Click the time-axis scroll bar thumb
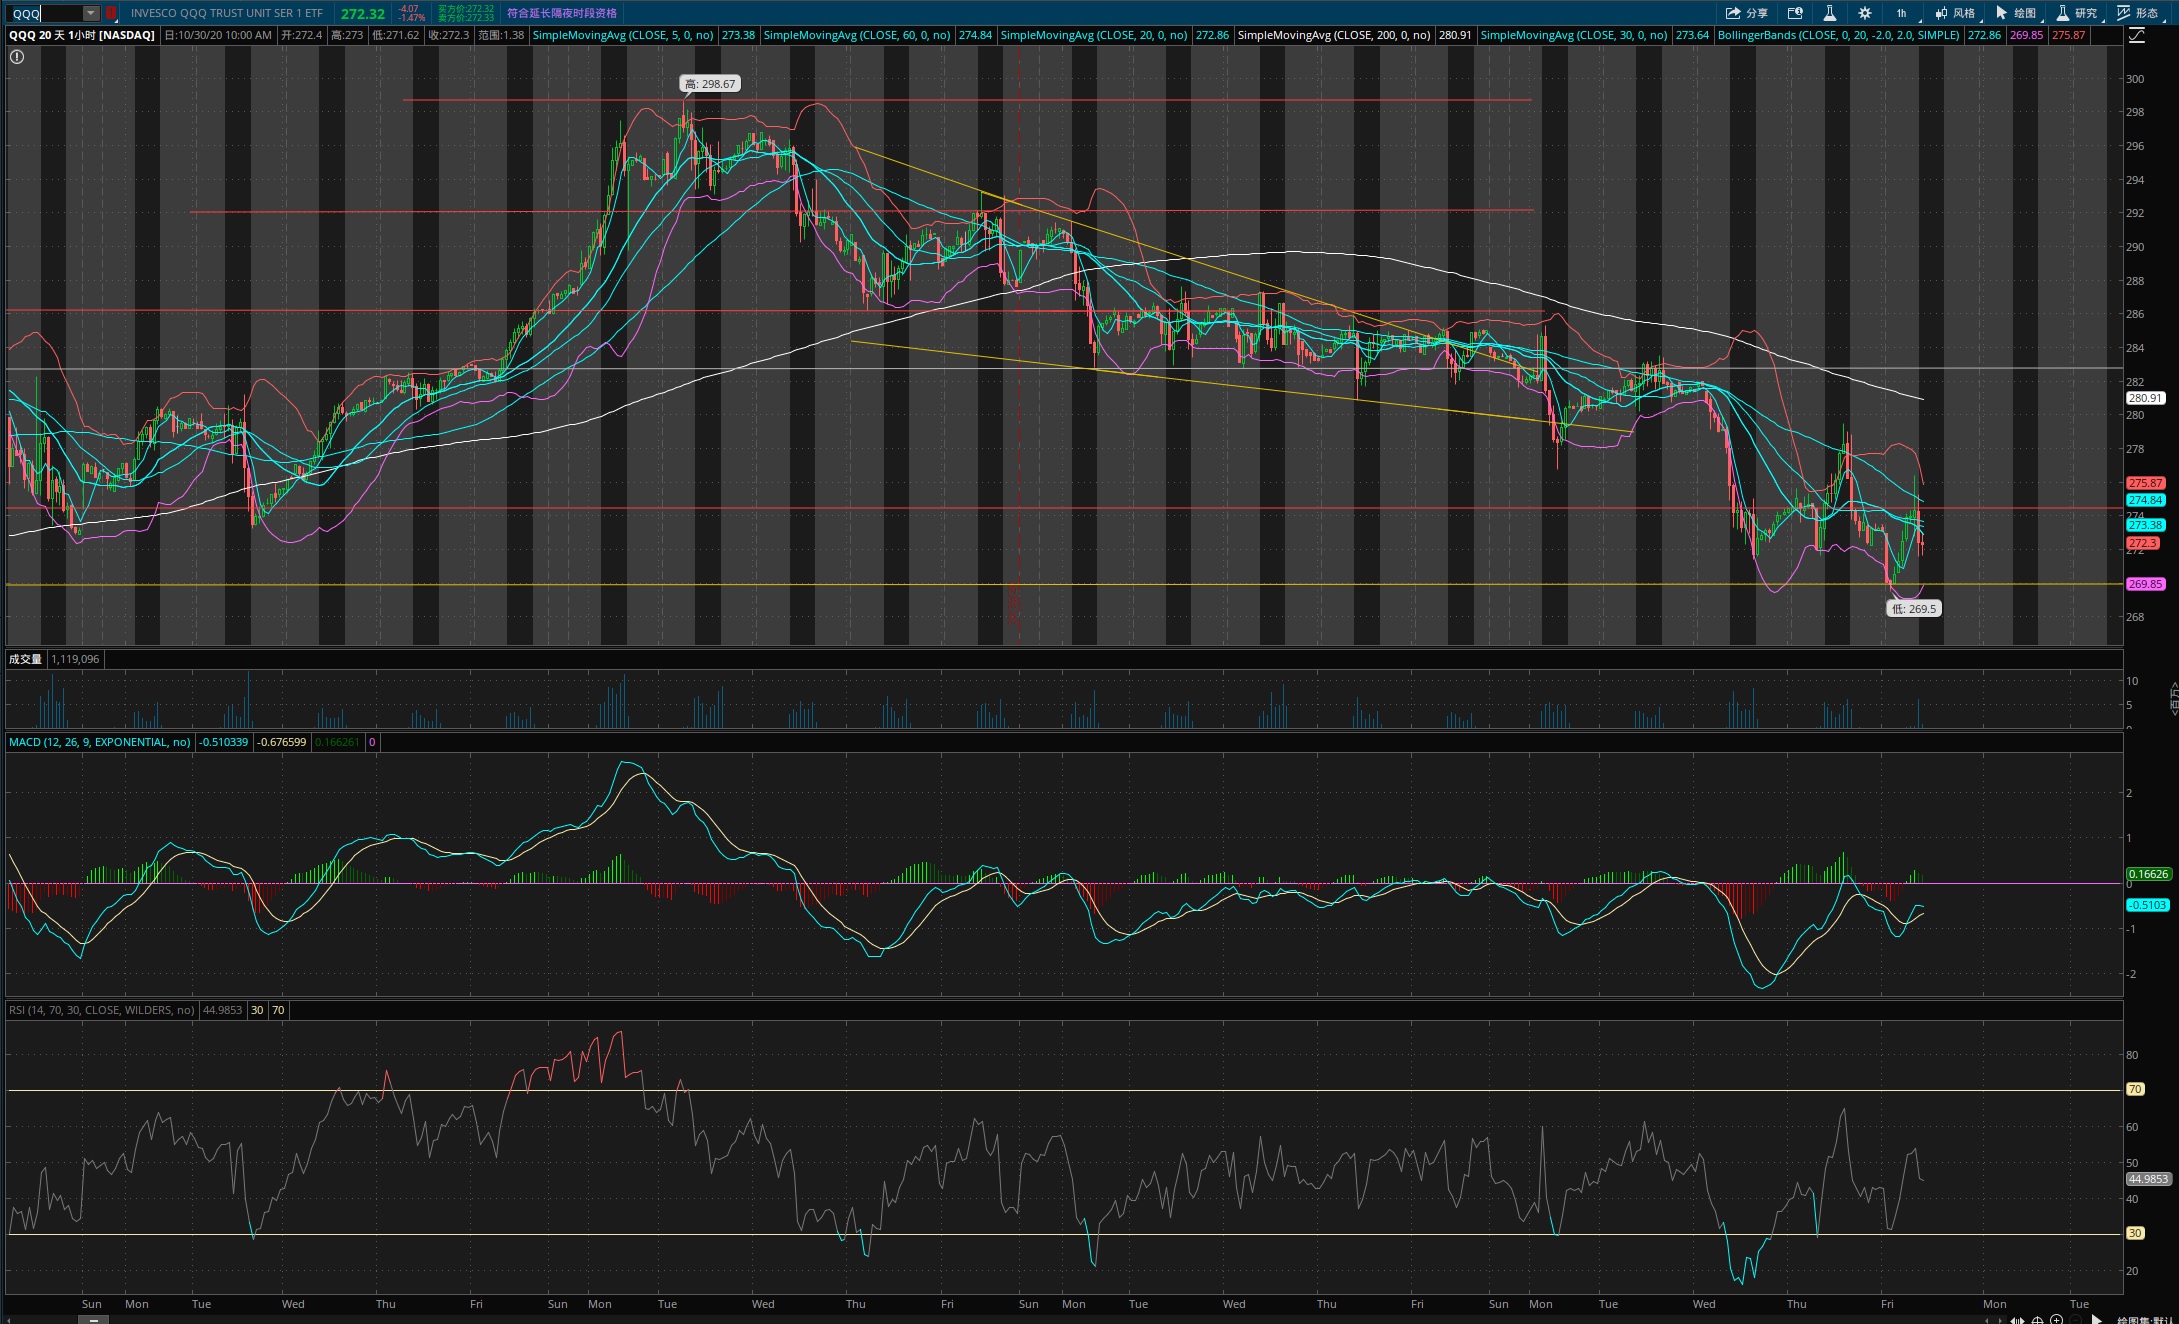Image resolution: width=2179 pixels, height=1324 pixels. tap(93, 1320)
